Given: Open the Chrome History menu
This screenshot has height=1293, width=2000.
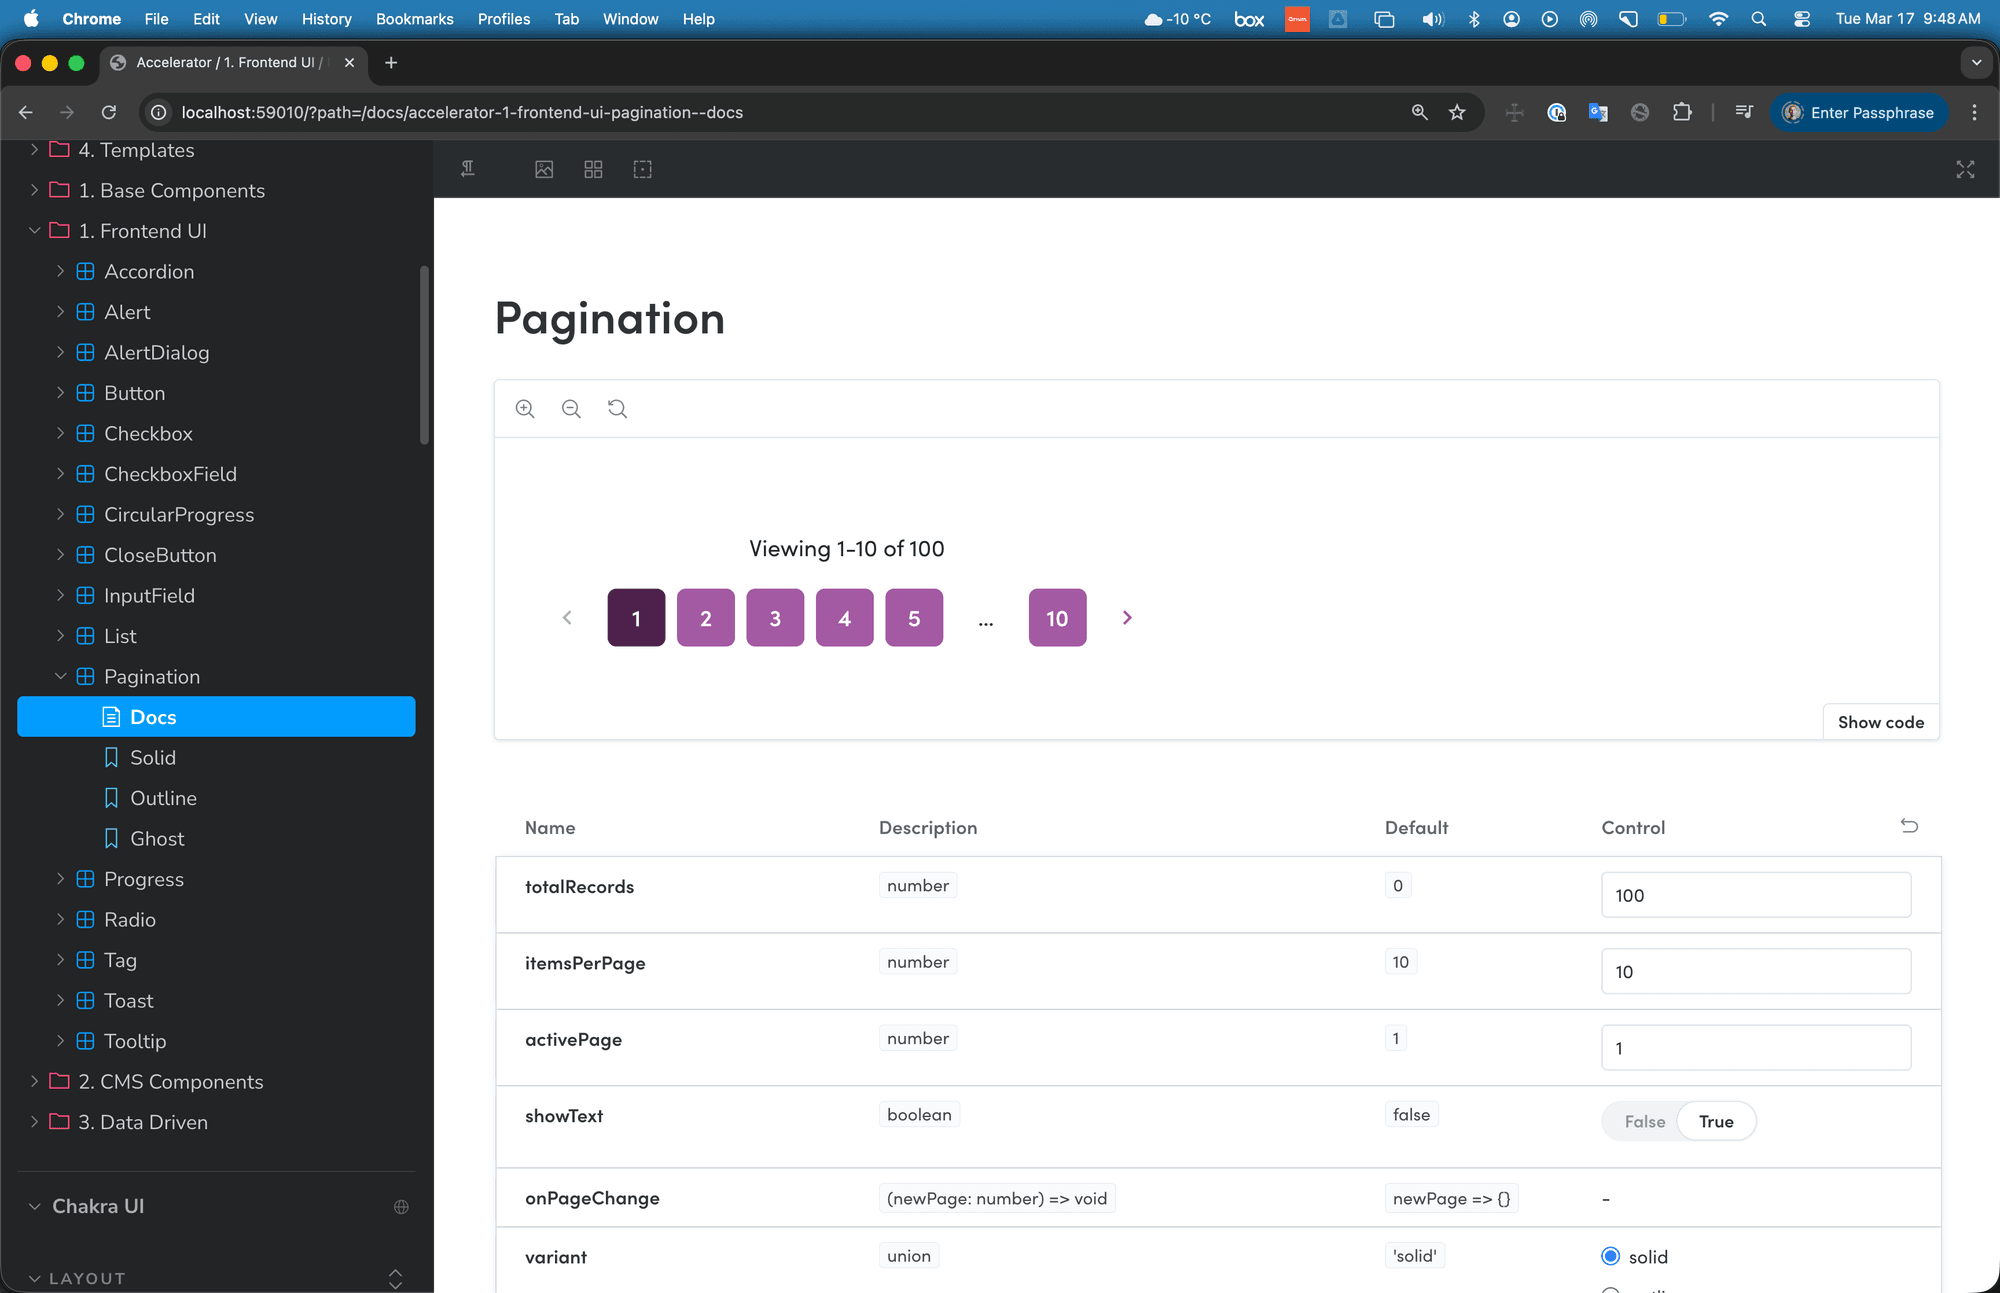Looking at the screenshot, I should [x=327, y=19].
